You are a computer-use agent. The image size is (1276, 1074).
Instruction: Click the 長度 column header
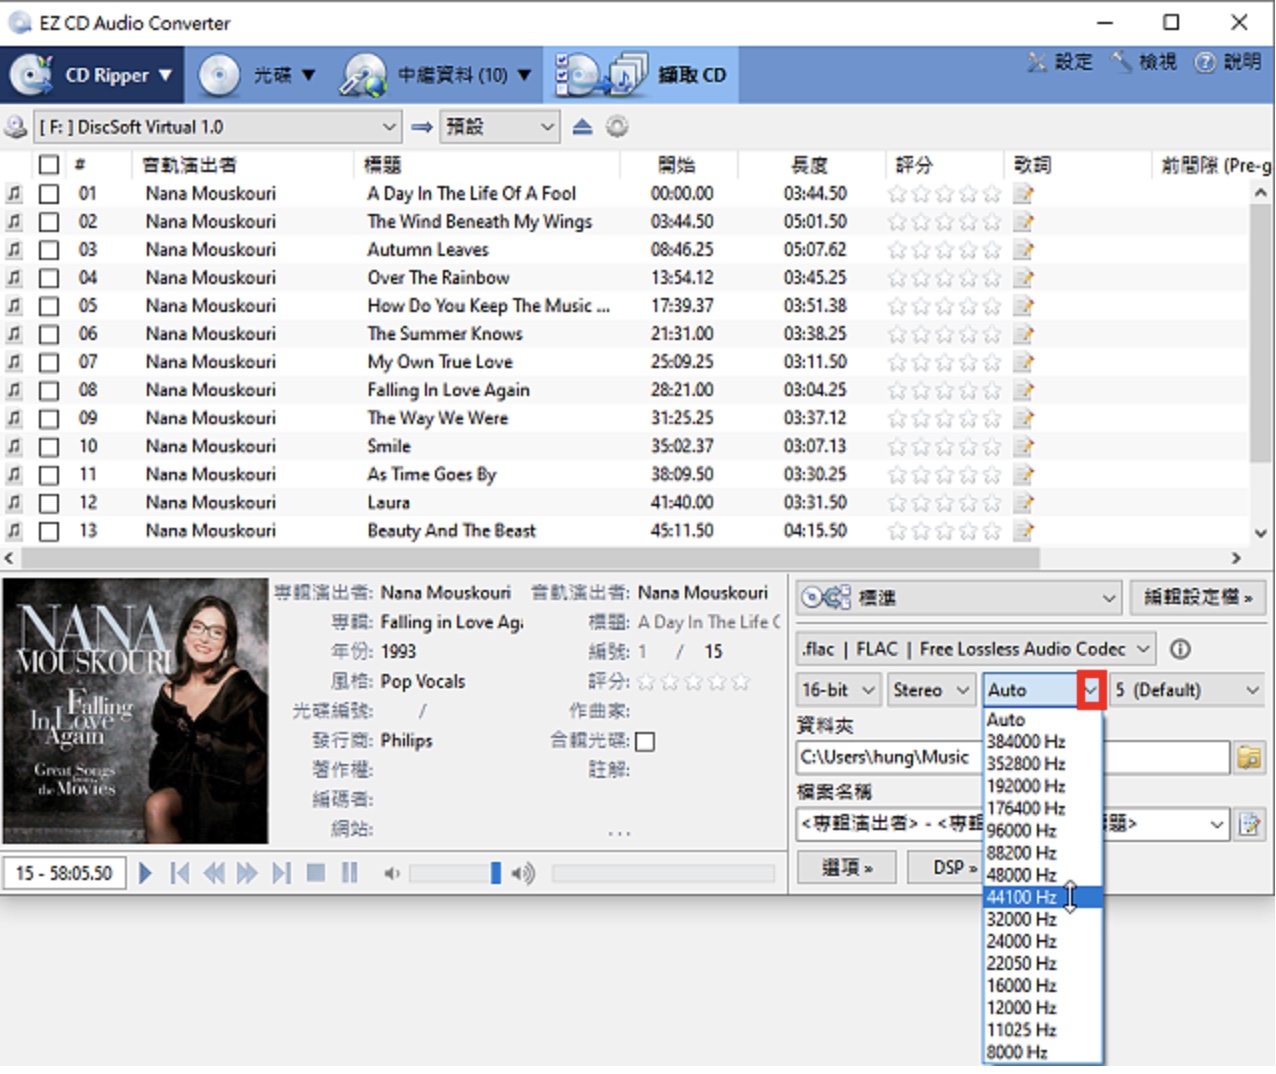click(x=808, y=165)
